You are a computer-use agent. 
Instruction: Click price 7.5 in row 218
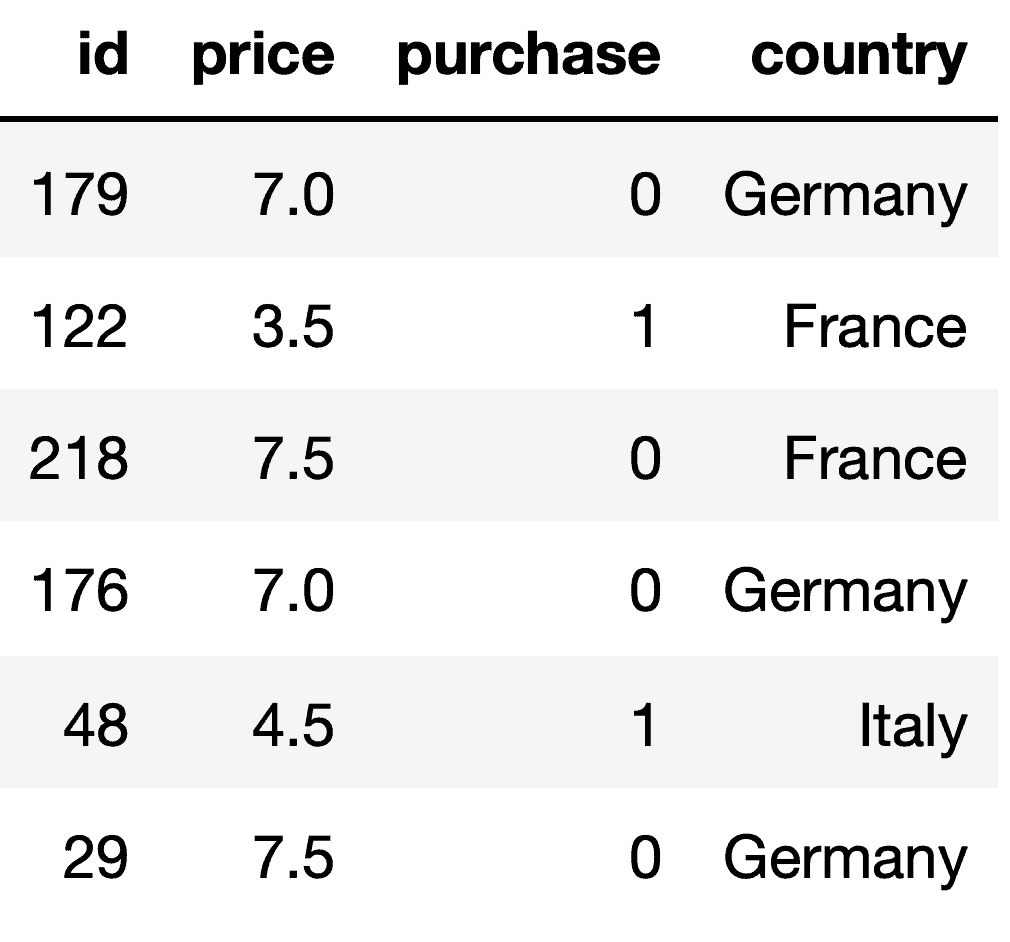294,458
